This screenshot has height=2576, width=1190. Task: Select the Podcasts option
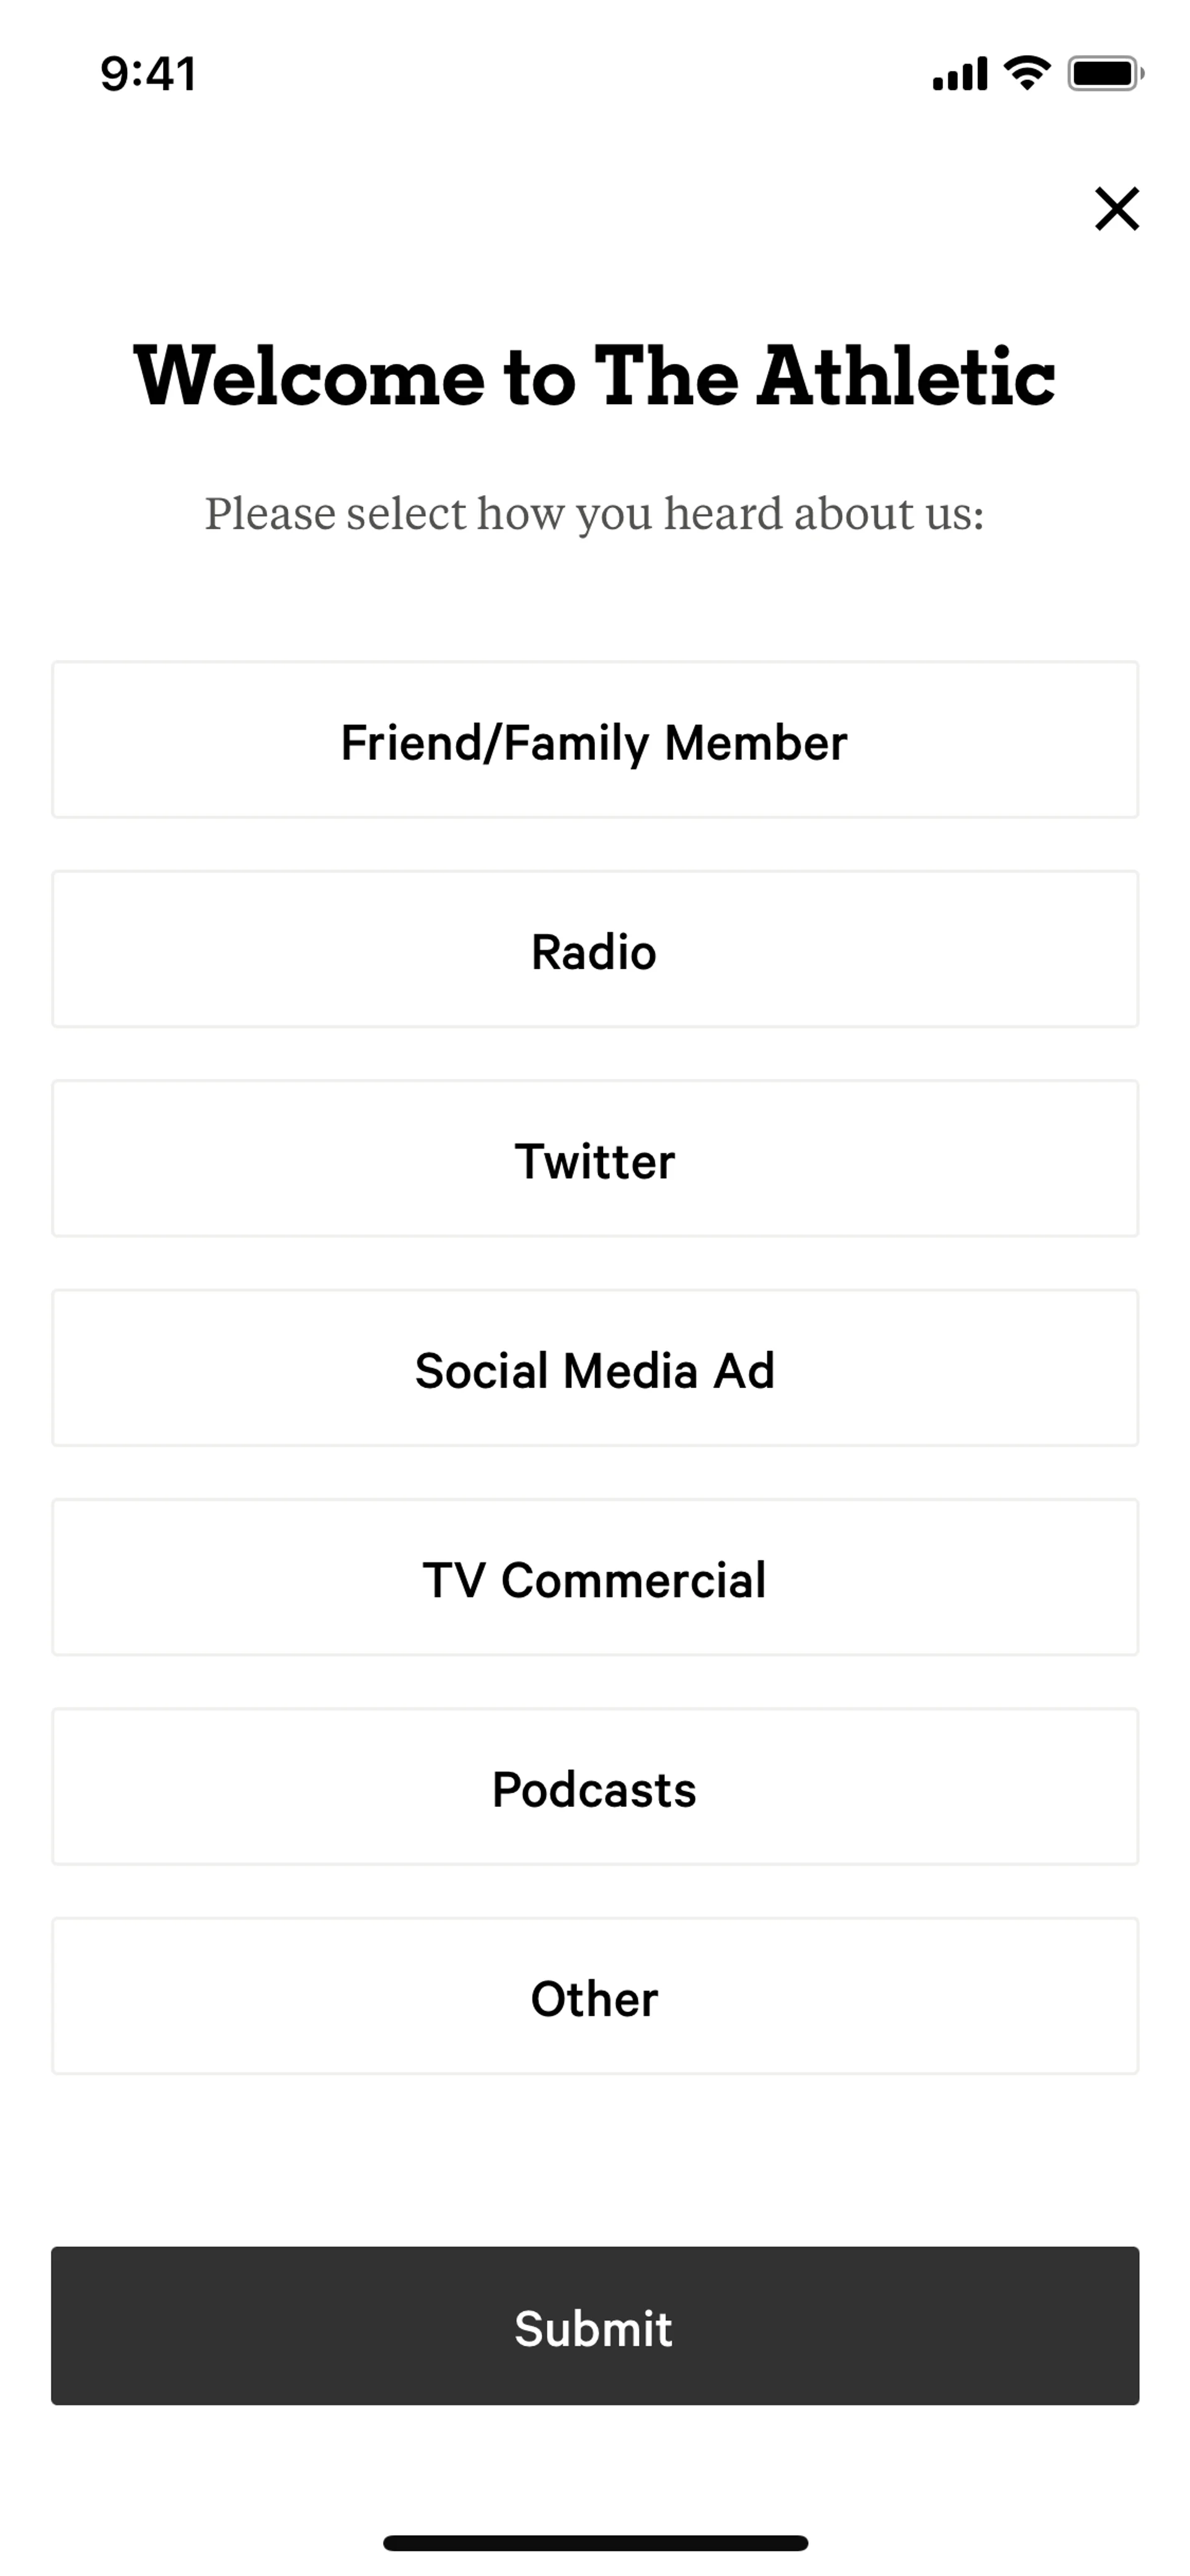click(x=594, y=1787)
